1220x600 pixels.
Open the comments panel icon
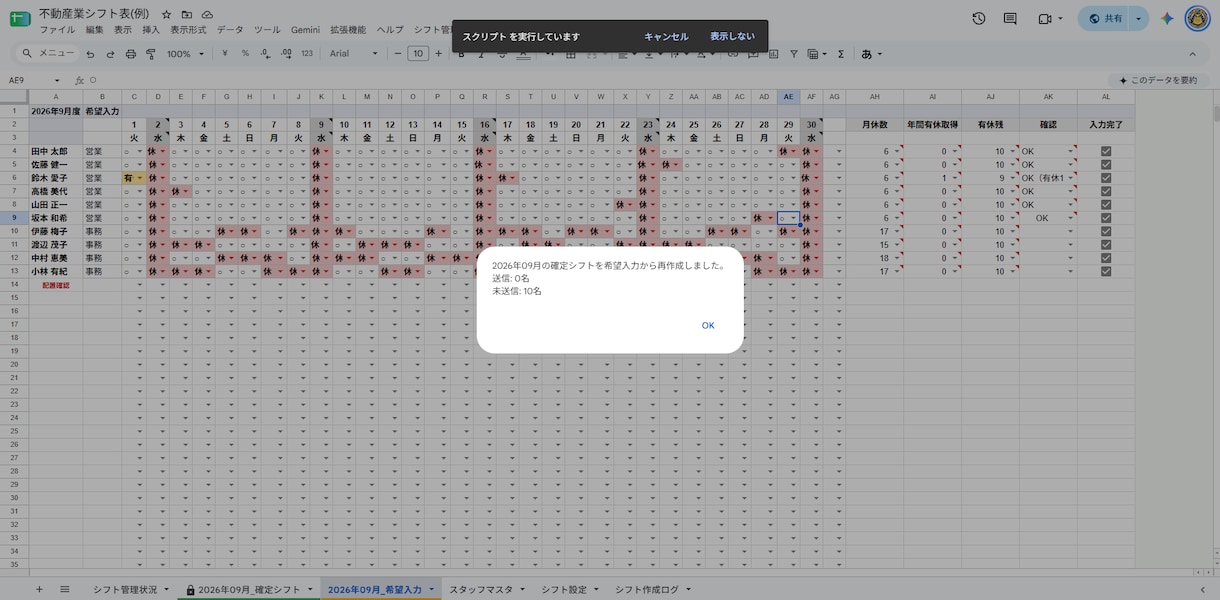coord(1010,18)
